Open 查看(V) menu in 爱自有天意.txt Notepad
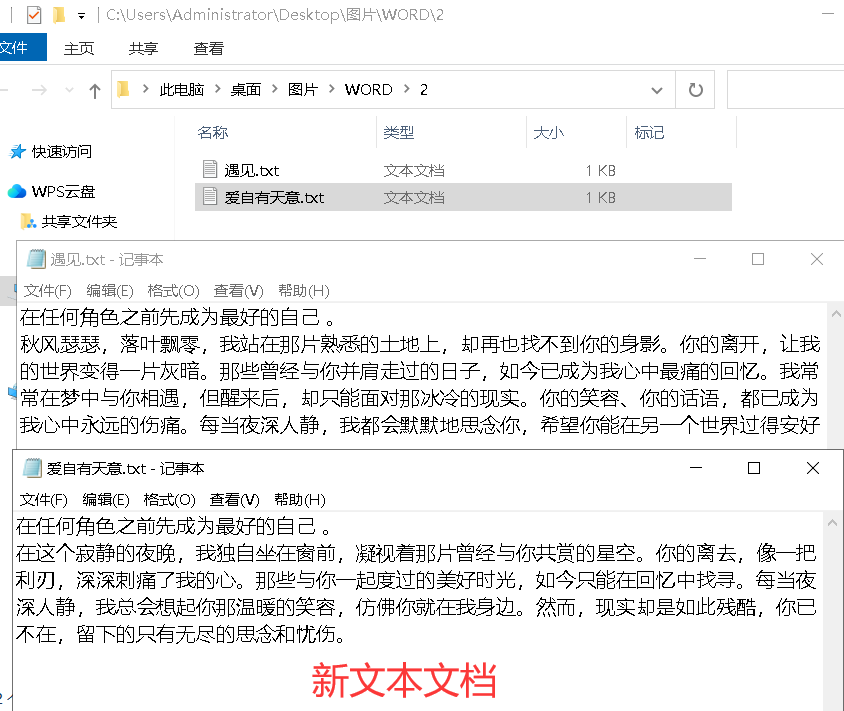This screenshot has width=844, height=711. tap(235, 499)
